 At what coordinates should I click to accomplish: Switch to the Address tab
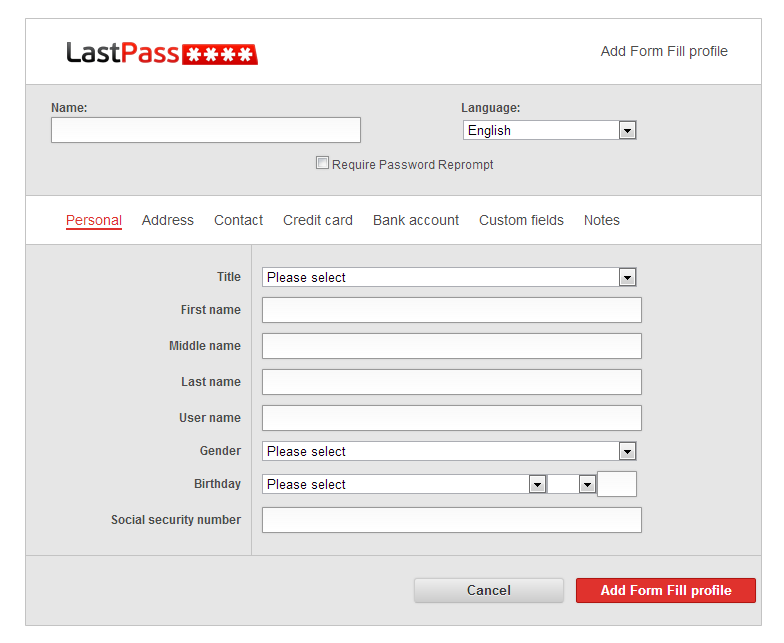click(x=168, y=220)
